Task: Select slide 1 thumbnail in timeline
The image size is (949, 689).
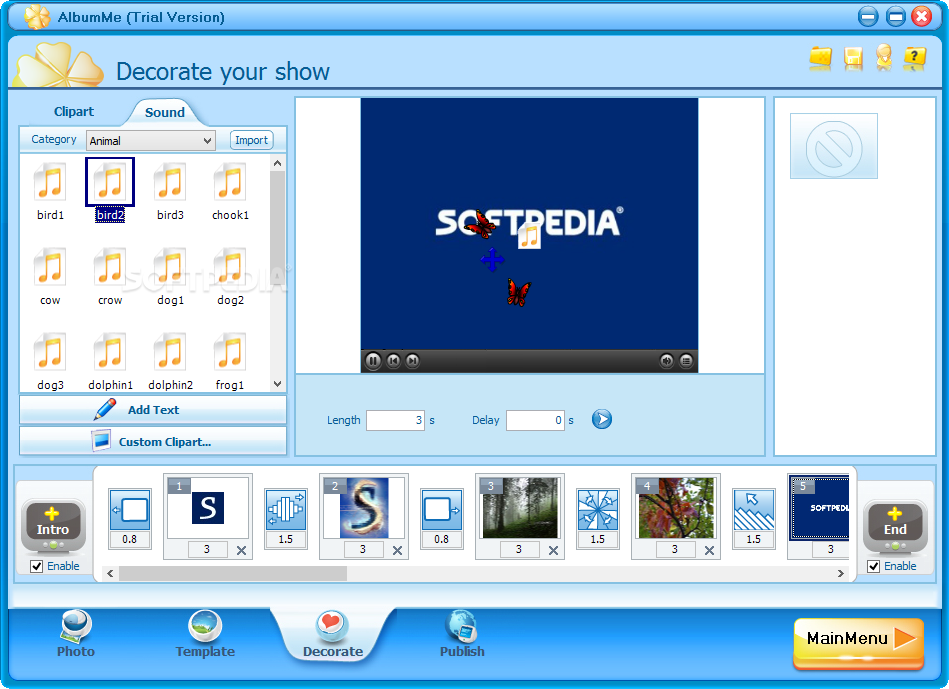Action: point(208,507)
